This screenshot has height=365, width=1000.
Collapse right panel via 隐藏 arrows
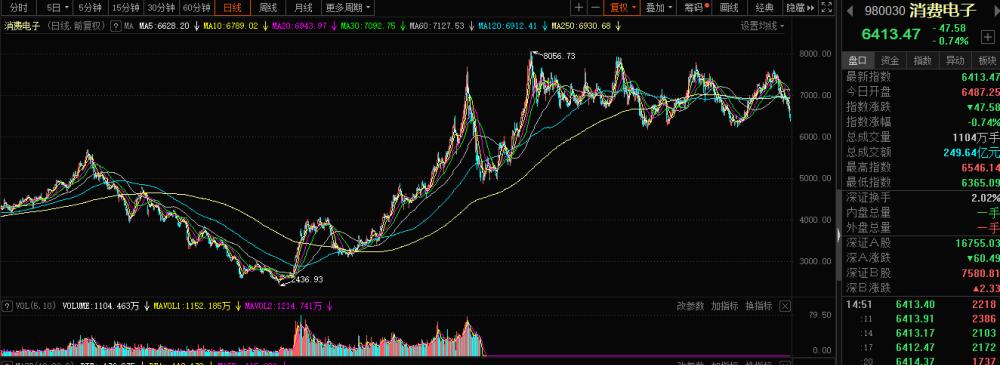[x=800, y=8]
